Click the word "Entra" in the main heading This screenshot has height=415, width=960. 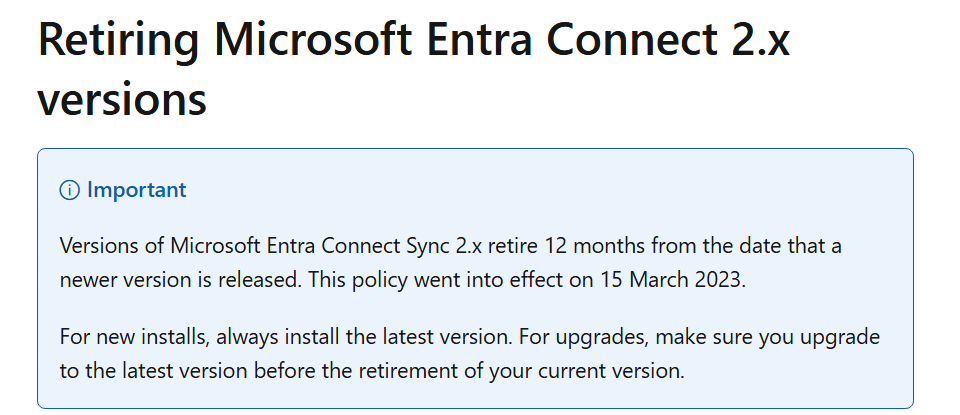[480, 39]
